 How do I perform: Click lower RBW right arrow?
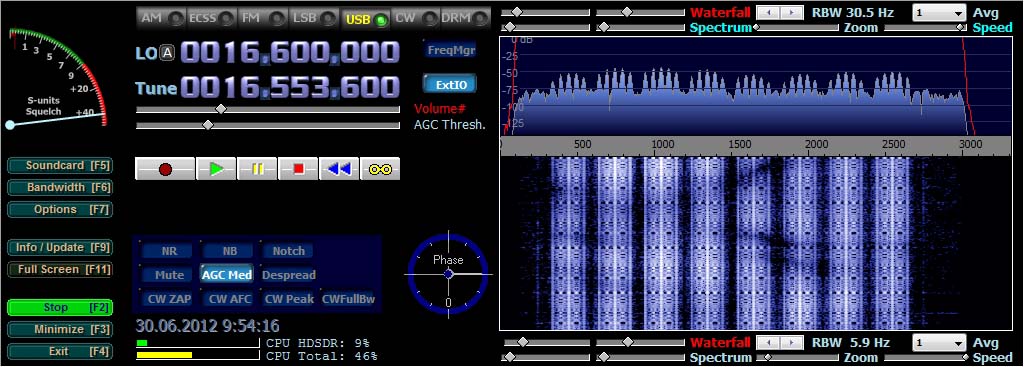[x=792, y=342]
